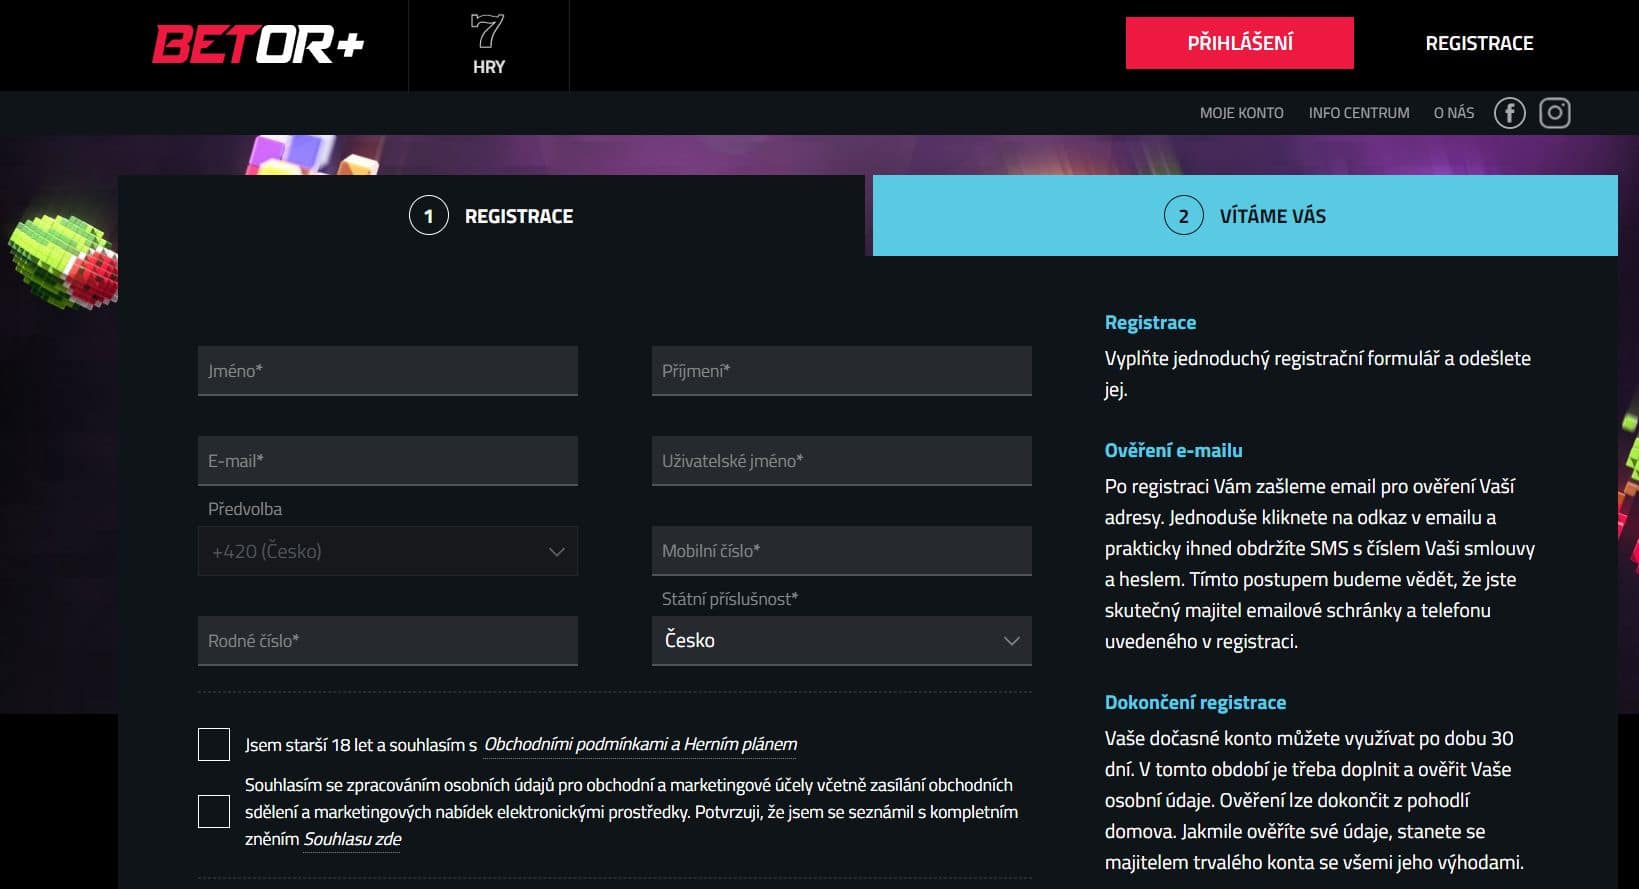Open Obchodními podmínkami a Herním plánem link

pos(640,744)
